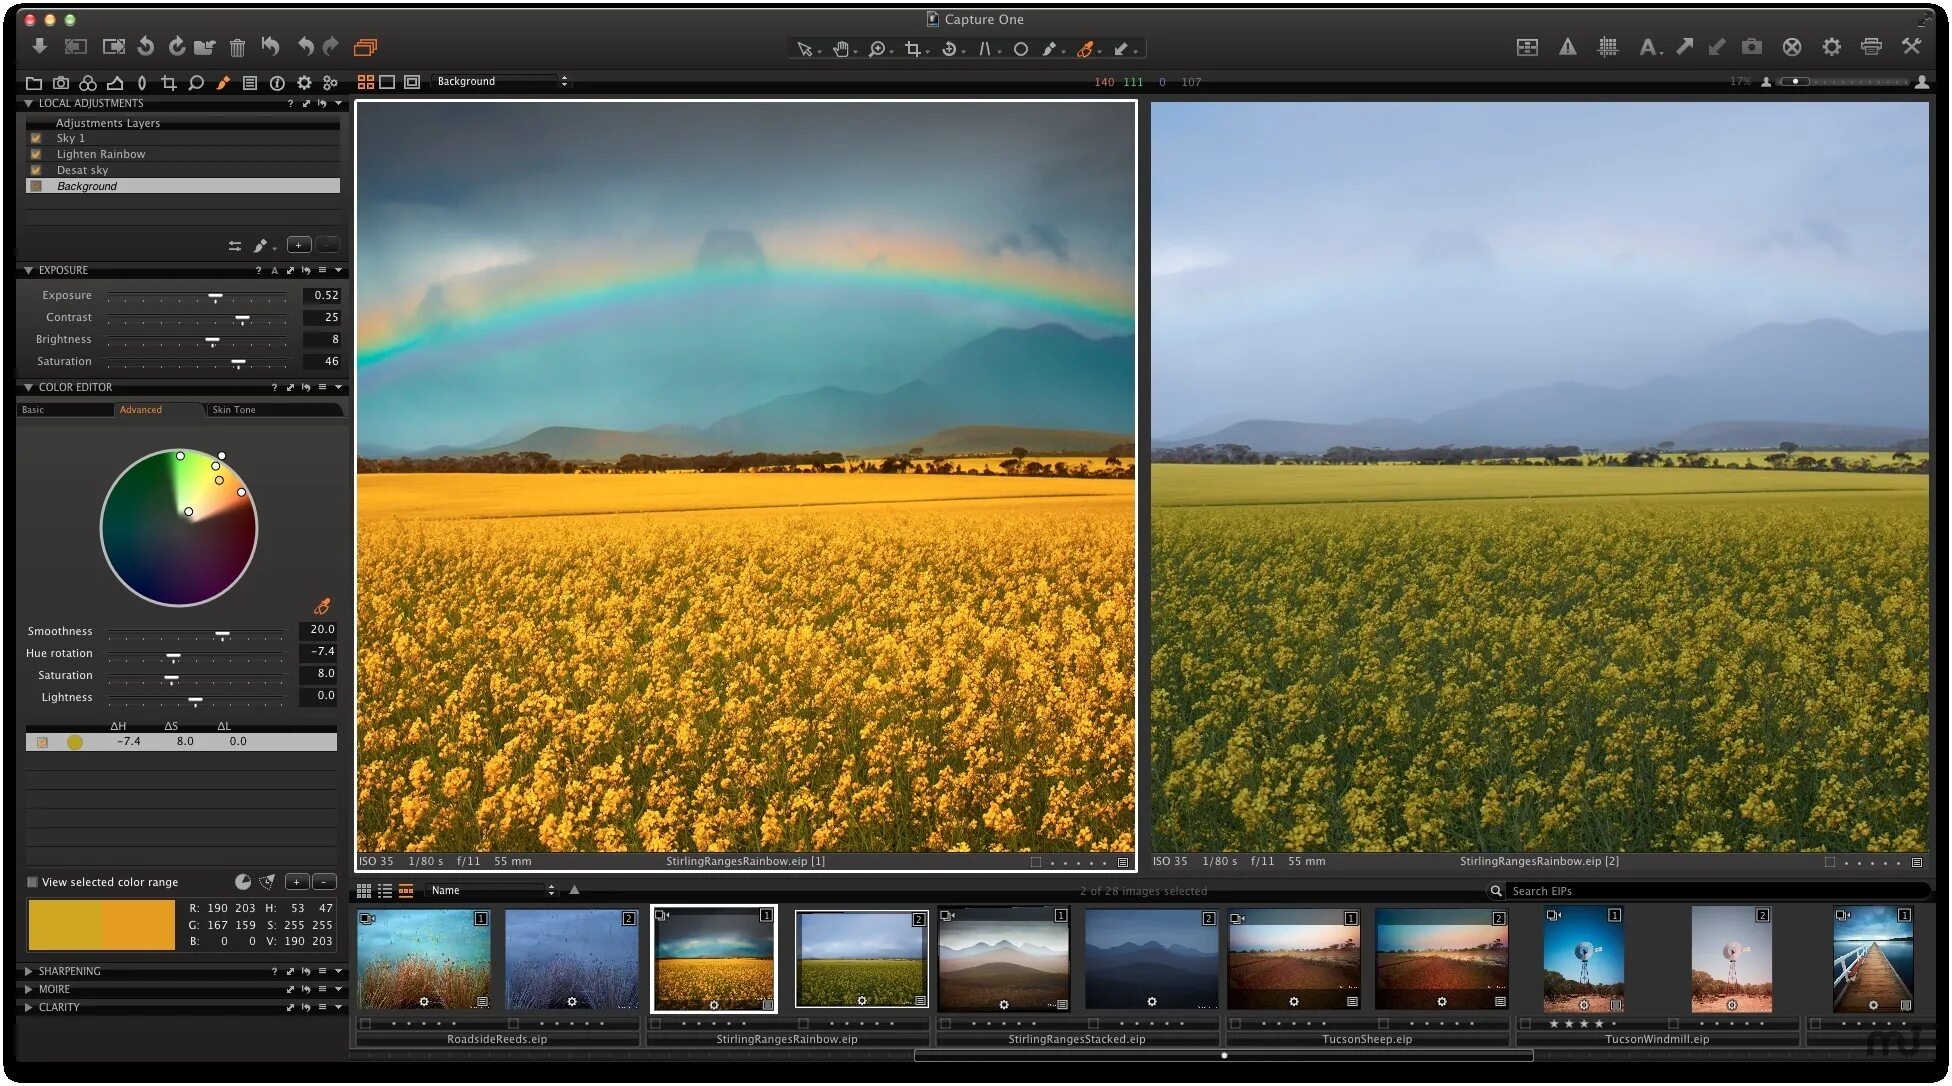The height and width of the screenshot is (1086, 1952).
Task: Select the Pan hand cursor tool
Action: (x=840, y=48)
